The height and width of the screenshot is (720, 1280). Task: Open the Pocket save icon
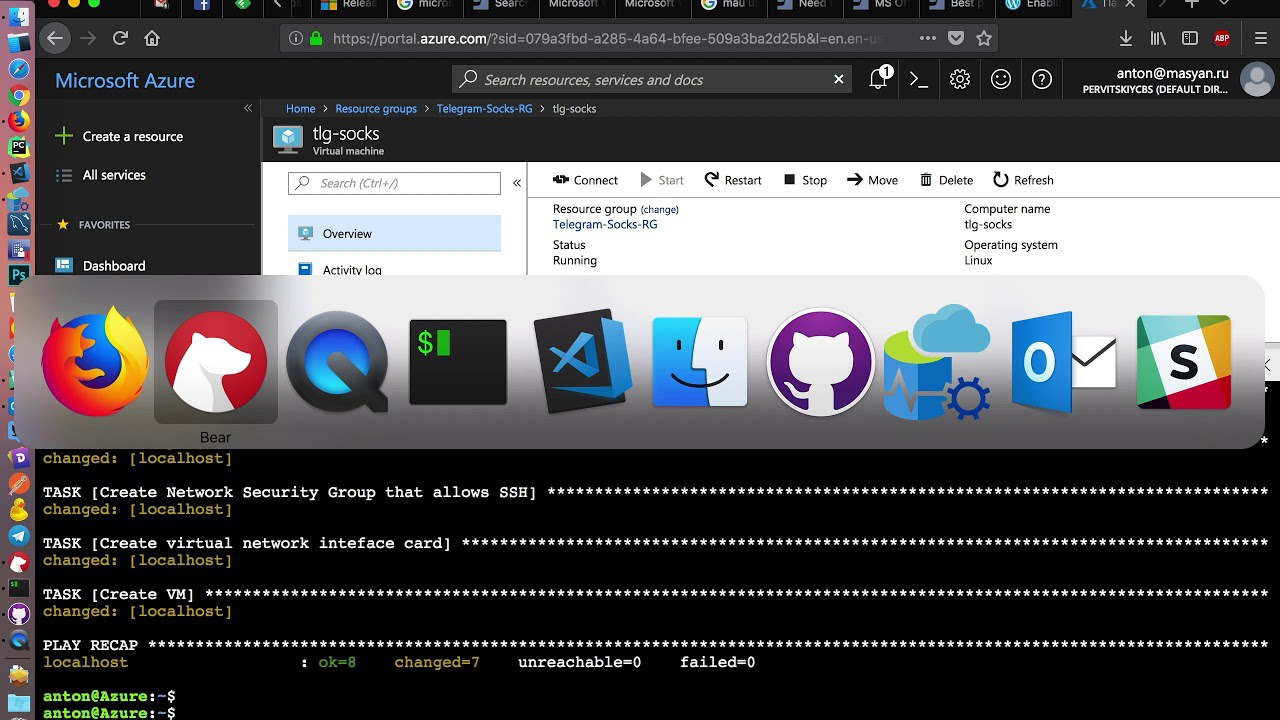956,38
